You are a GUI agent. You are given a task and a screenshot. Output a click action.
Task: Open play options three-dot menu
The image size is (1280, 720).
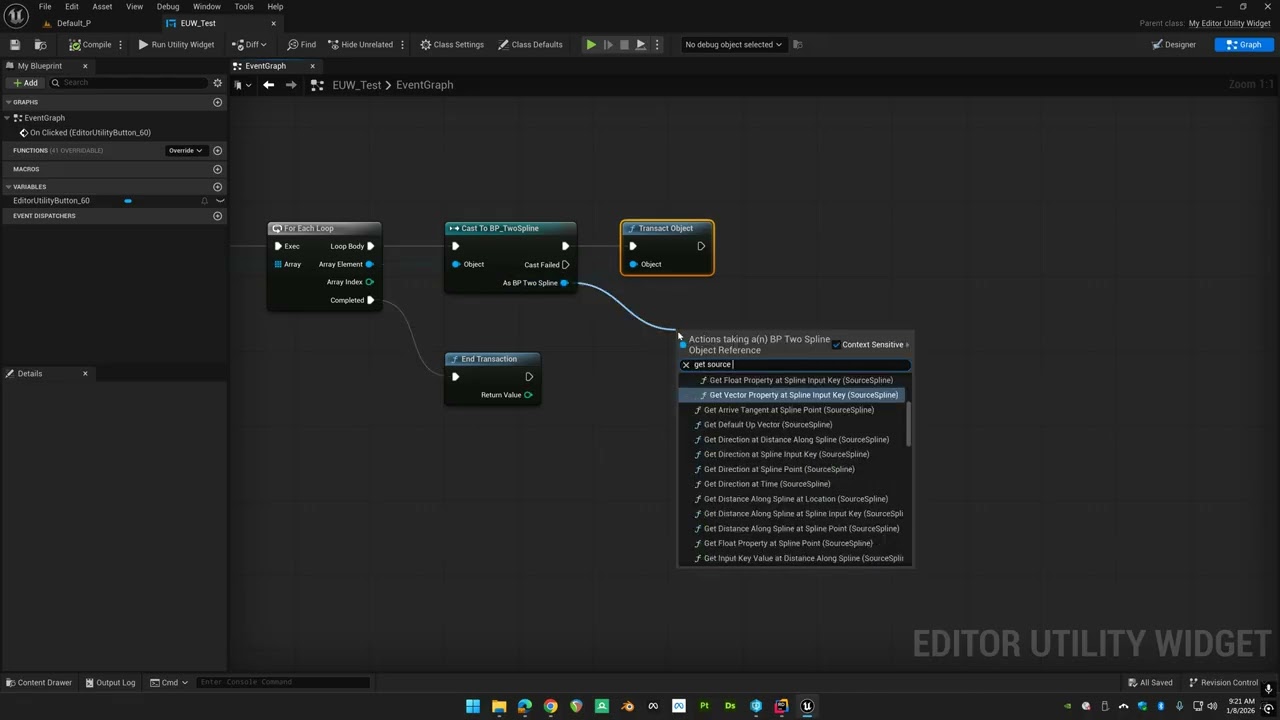657,44
